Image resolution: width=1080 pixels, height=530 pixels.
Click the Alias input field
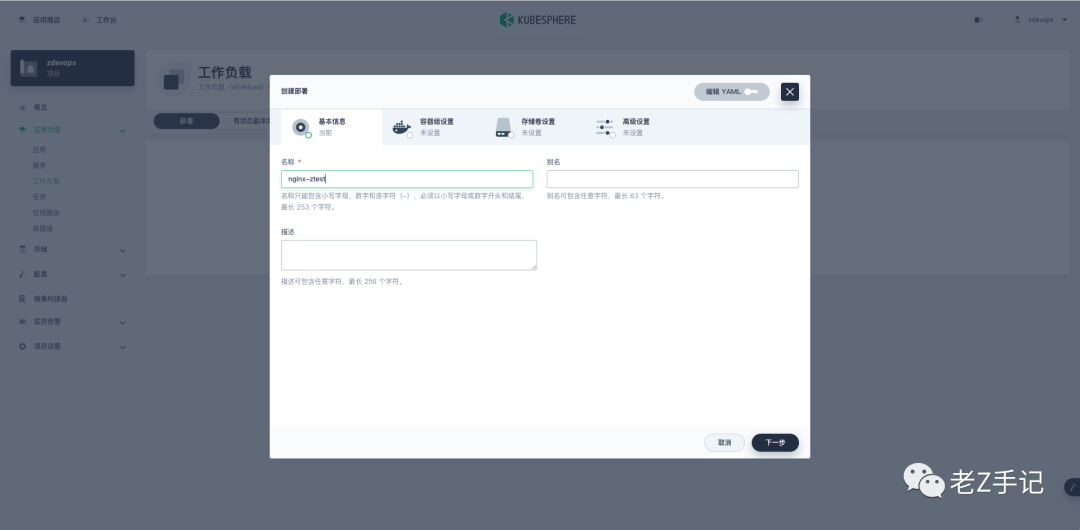pyautogui.click(x=672, y=179)
